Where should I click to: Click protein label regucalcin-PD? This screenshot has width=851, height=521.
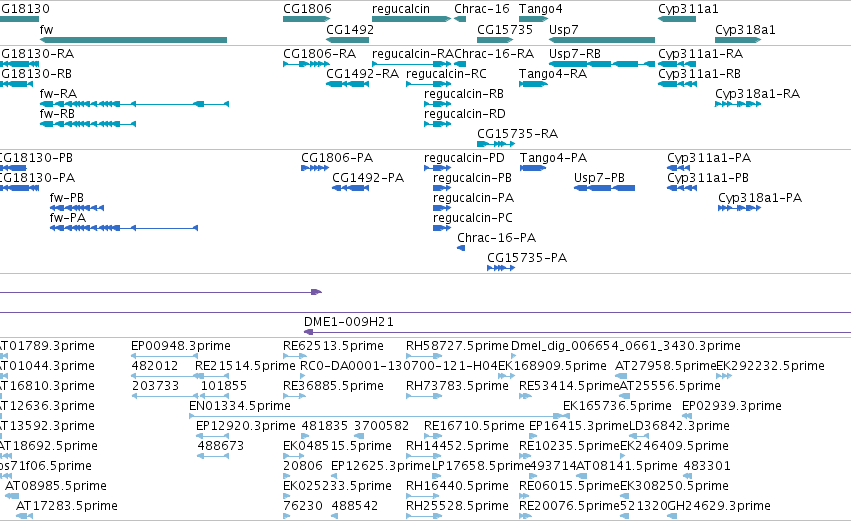click(465, 158)
